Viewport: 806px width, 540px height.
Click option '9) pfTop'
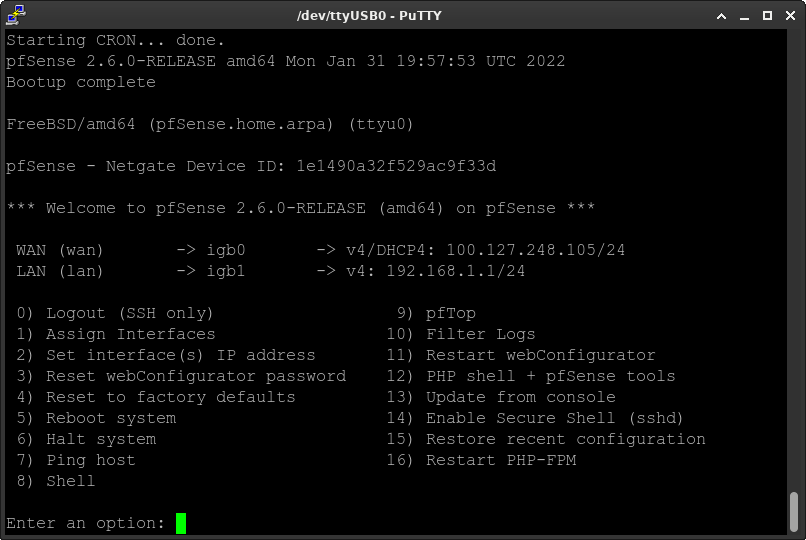pos(436,313)
